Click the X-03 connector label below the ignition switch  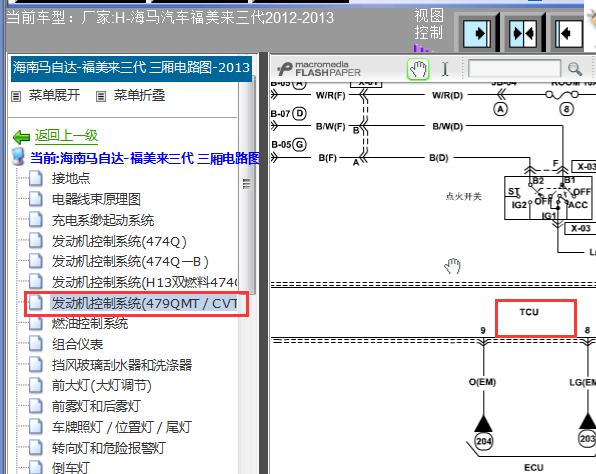pyautogui.click(x=581, y=228)
